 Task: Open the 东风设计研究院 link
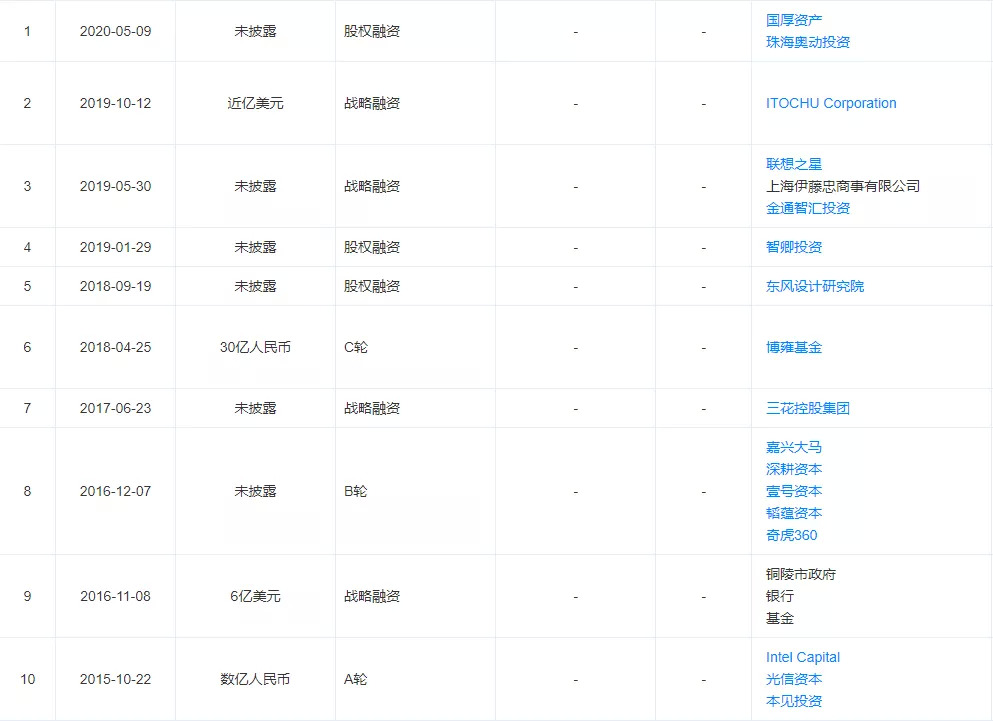814,286
